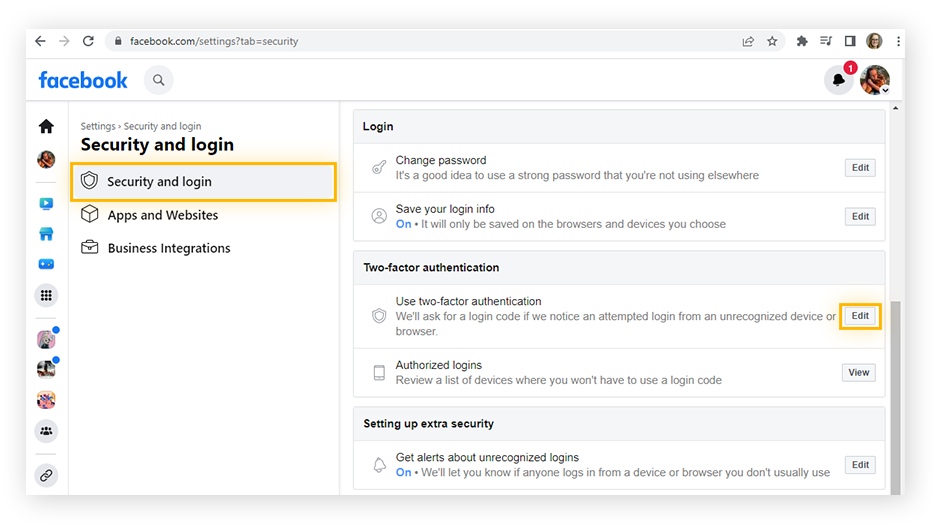The image size is (934, 526).
Task: Open the Watch video icon in sidebar
Action: click(x=46, y=203)
